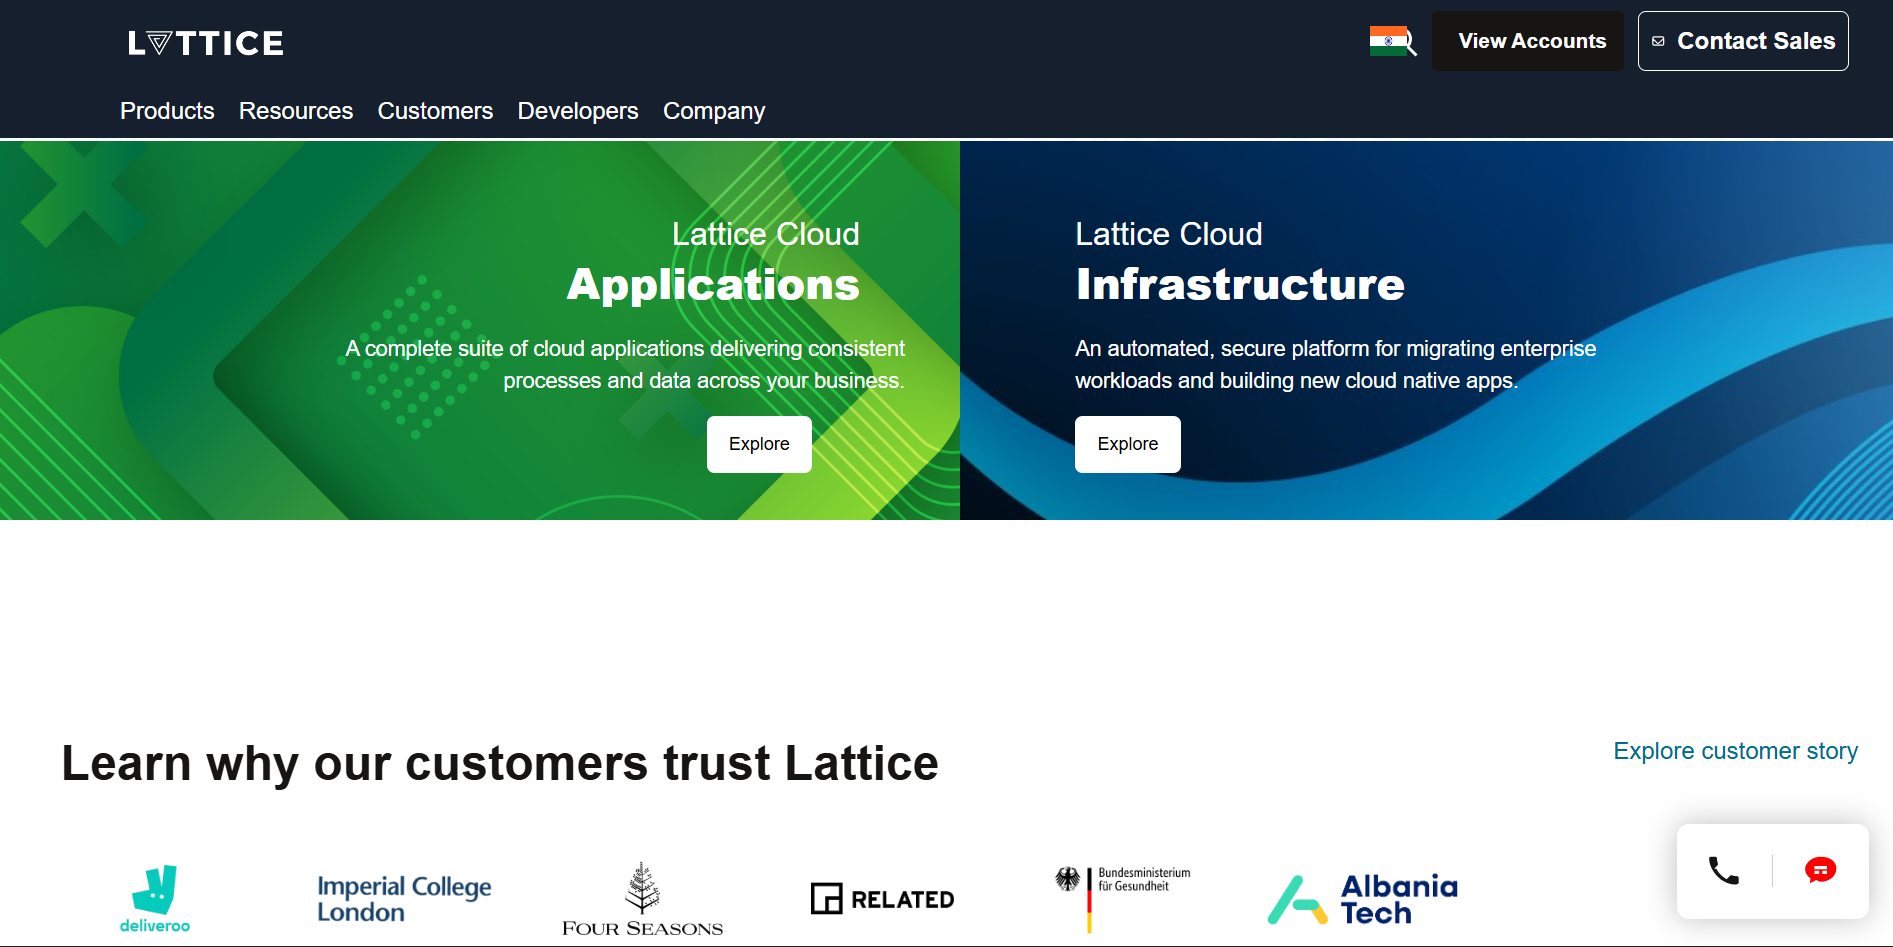
Task: Open the Resources dropdown
Action: tap(295, 111)
